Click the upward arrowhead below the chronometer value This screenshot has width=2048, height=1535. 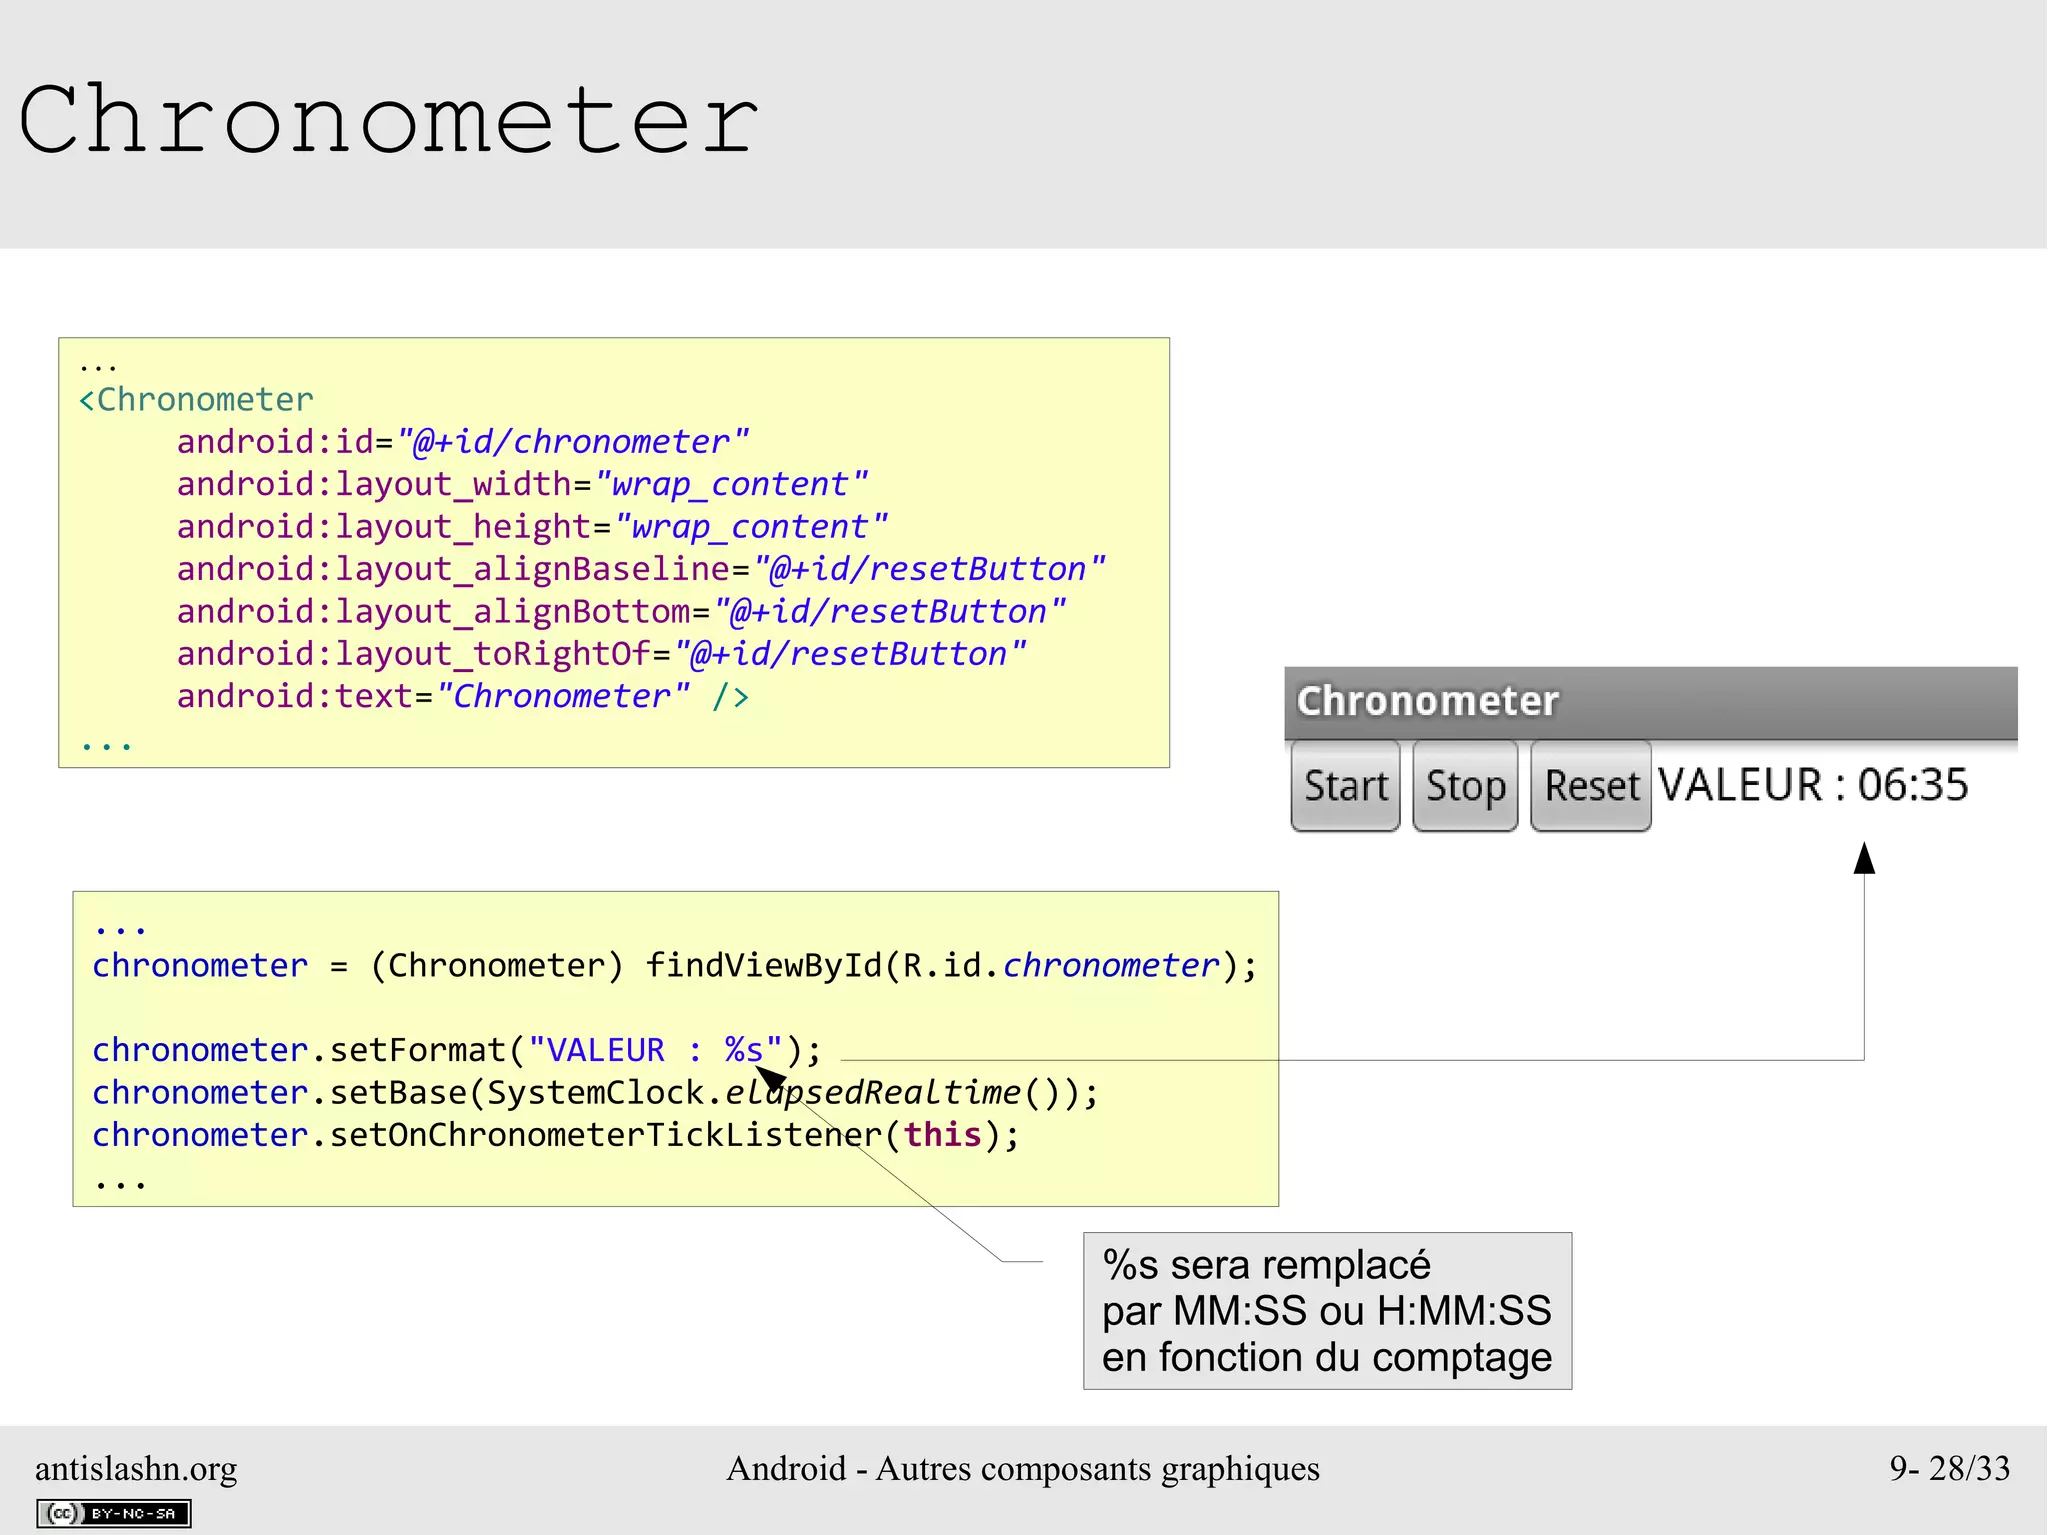coord(1864,858)
